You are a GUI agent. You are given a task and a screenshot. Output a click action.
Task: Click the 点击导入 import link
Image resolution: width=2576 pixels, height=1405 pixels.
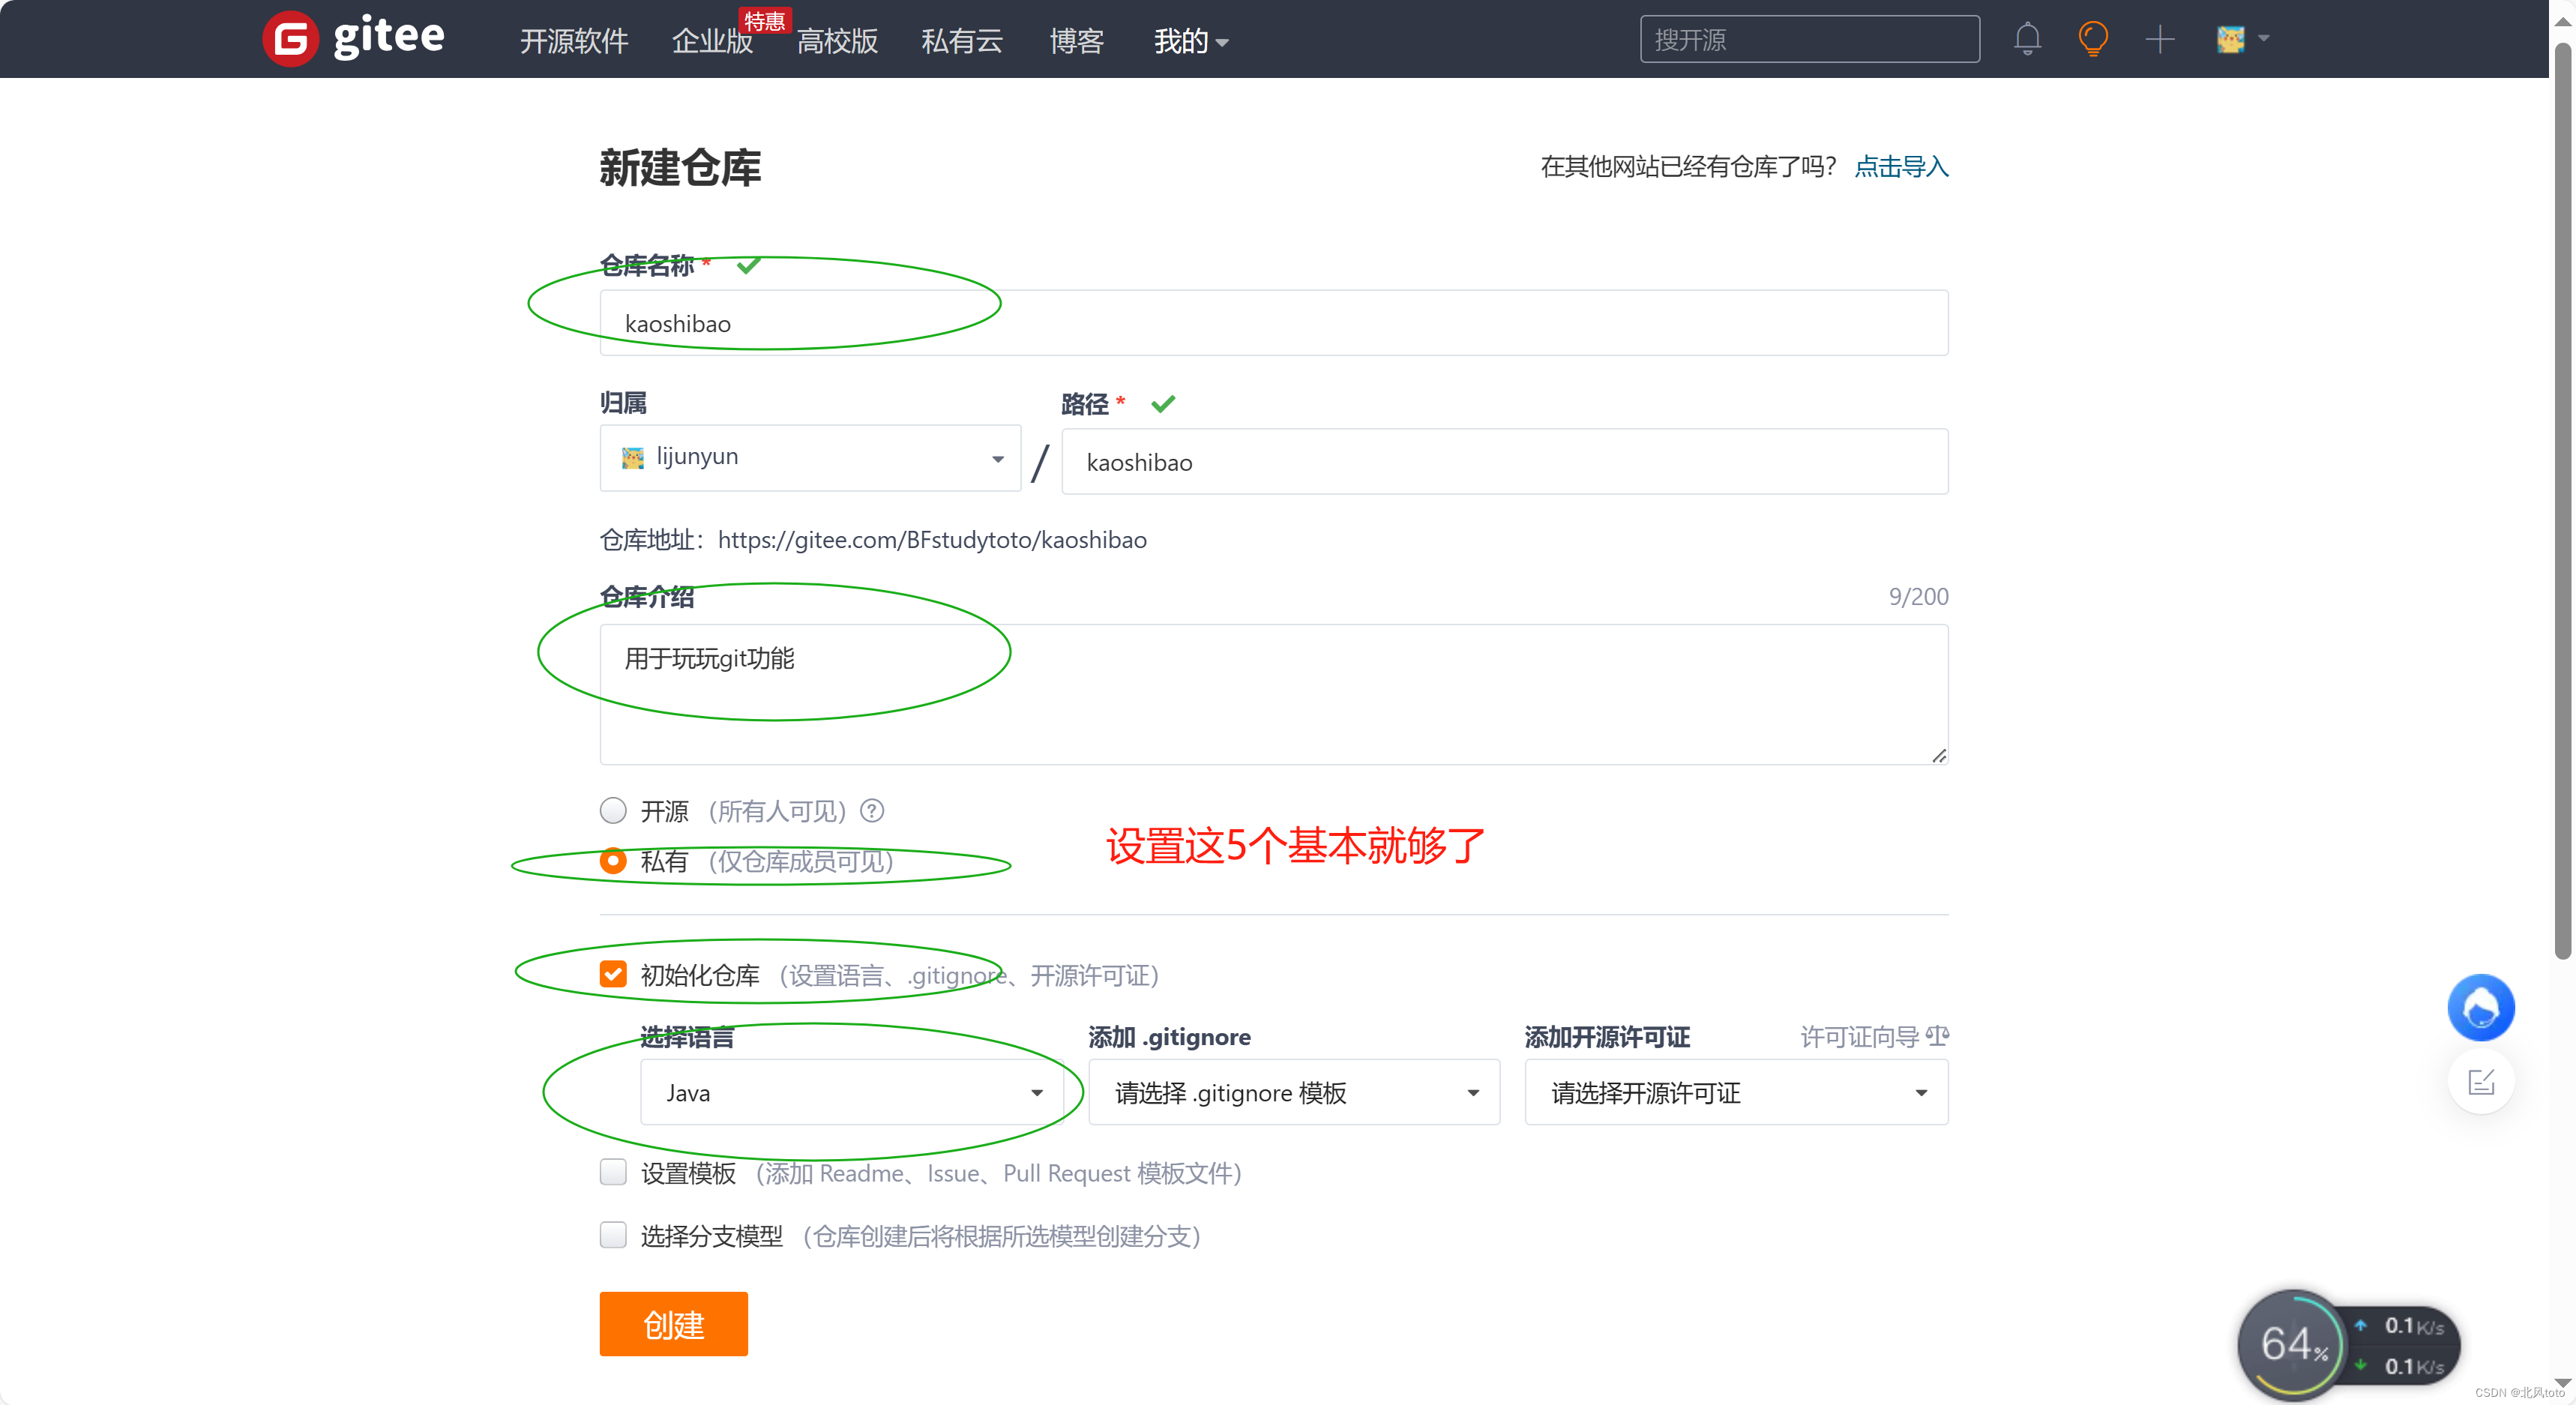(x=1901, y=166)
